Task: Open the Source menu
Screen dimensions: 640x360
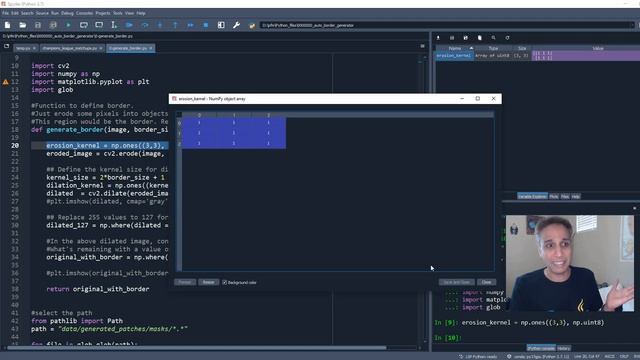Action: point(42,13)
